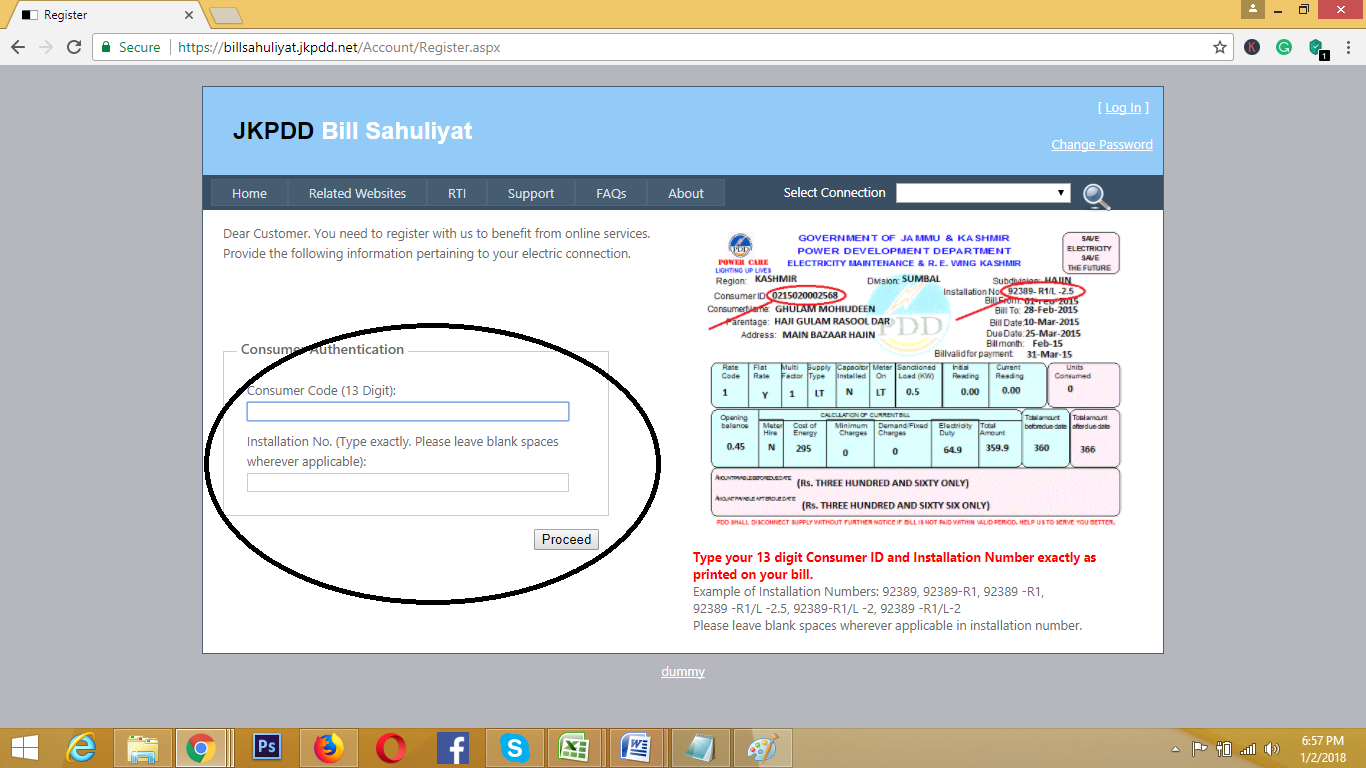Switch to Chrome in the taskbar
This screenshot has width=1366, height=768.
click(x=200, y=748)
